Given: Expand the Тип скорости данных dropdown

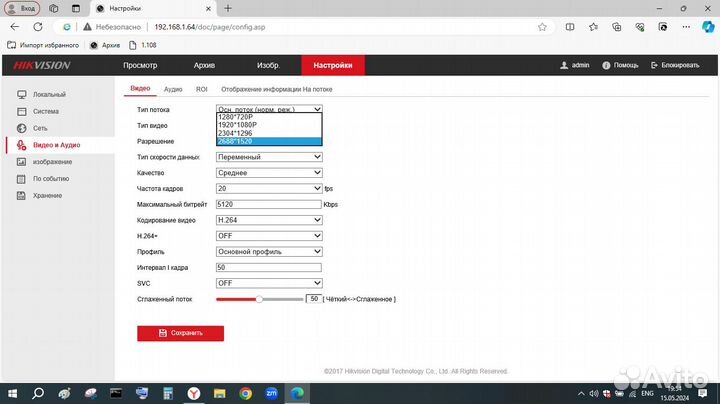Looking at the screenshot, I should (x=269, y=157).
